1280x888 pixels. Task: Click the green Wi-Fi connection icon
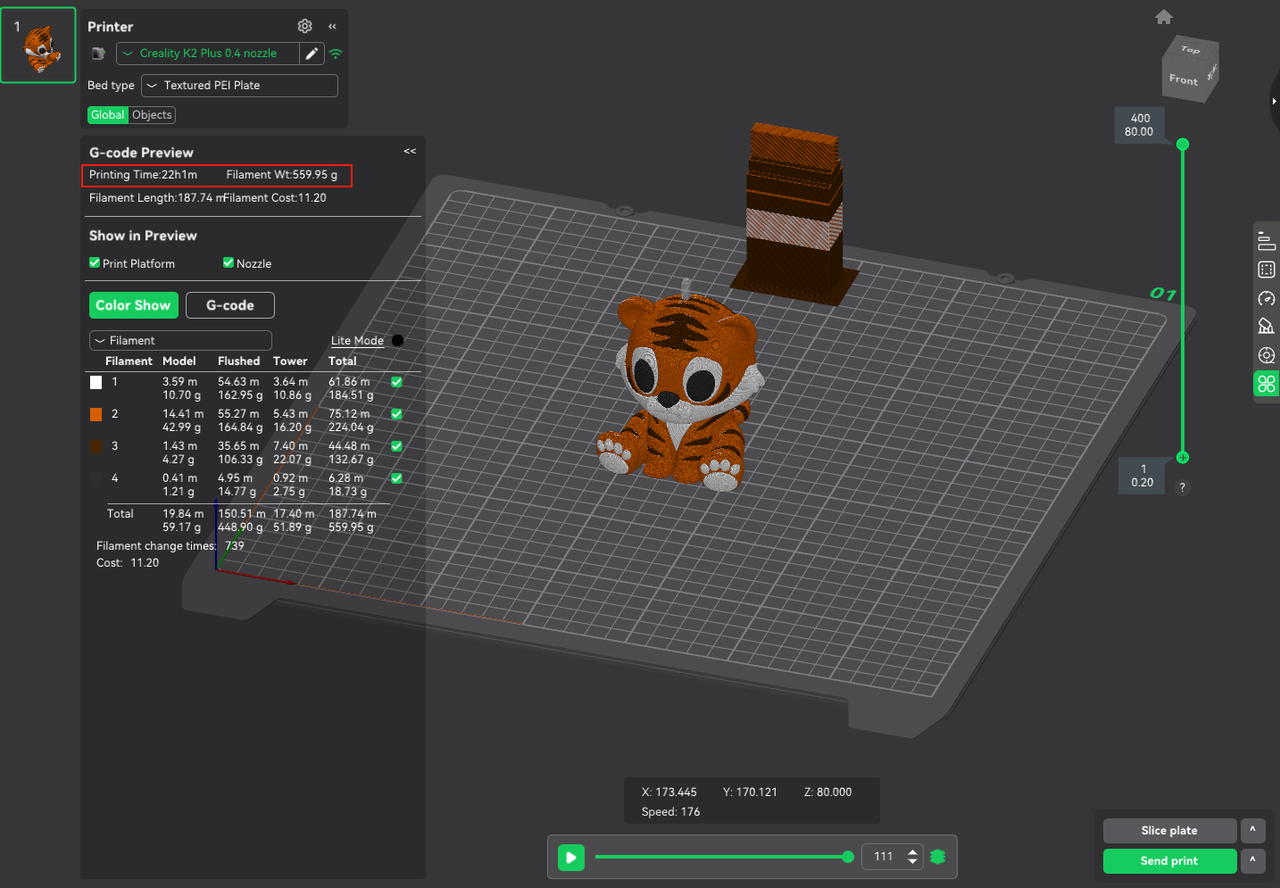point(336,54)
